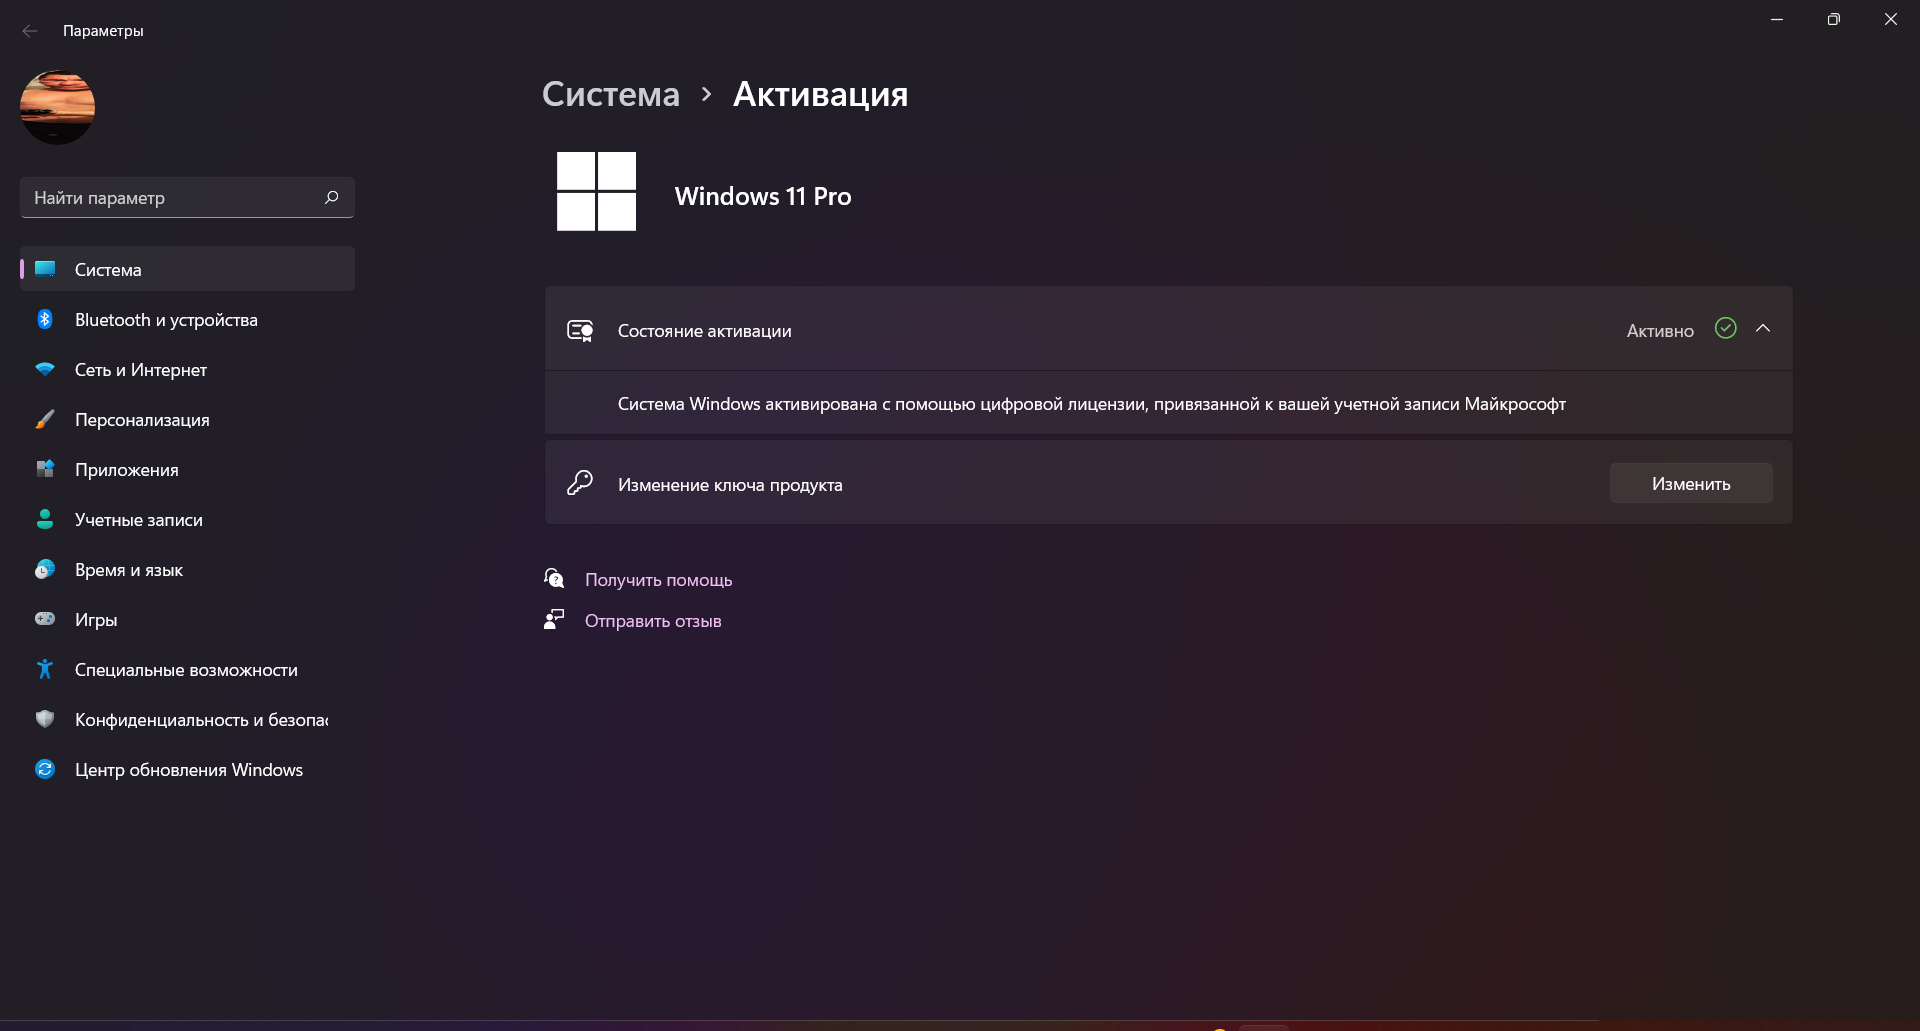Click the apps icon beside Приложения
Viewport: 1920px width, 1031px height.
pos(45,469)
